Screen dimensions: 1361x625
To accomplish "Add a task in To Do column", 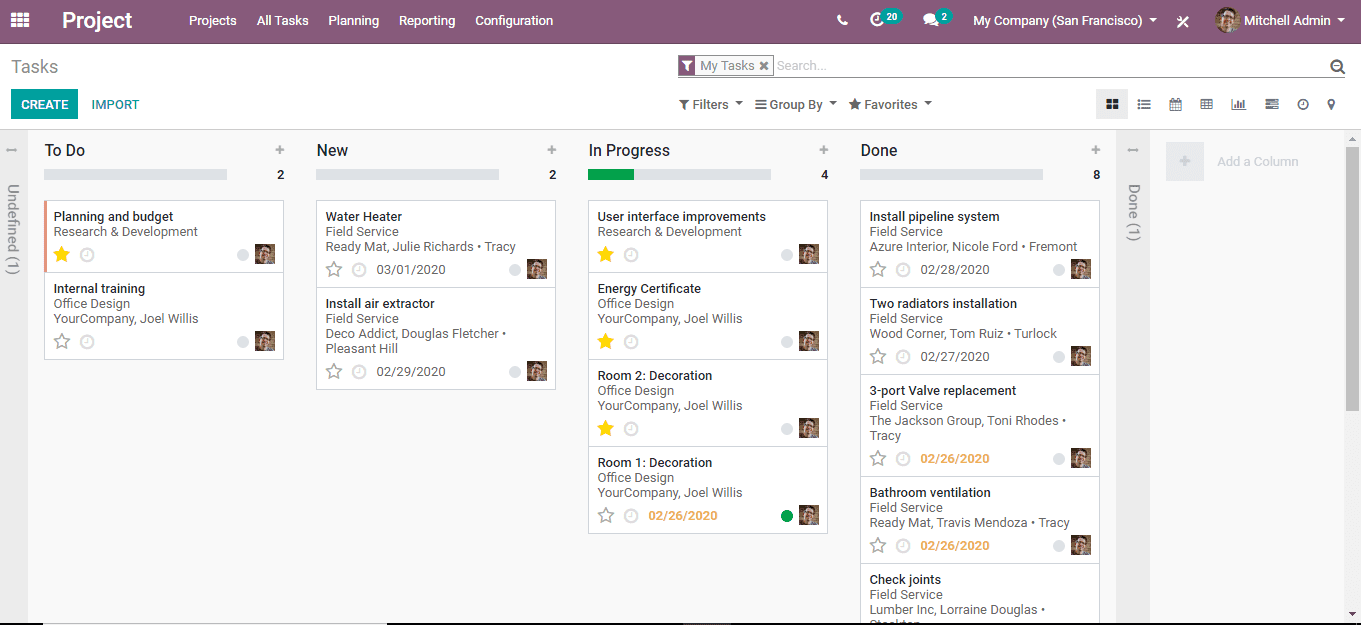I will [x=280, y=150].
